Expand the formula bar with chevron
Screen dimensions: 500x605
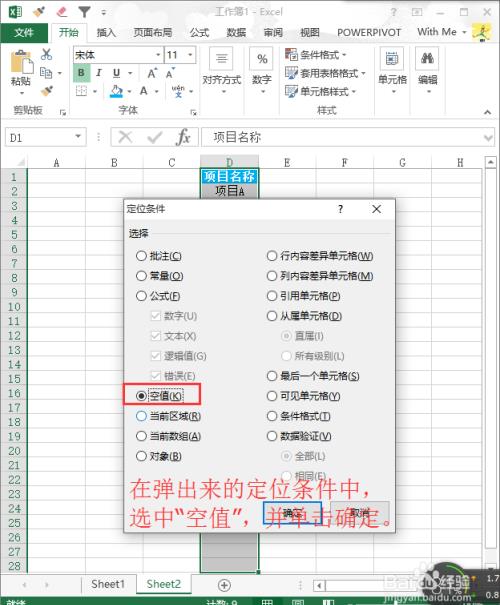[x=488, y=137]
